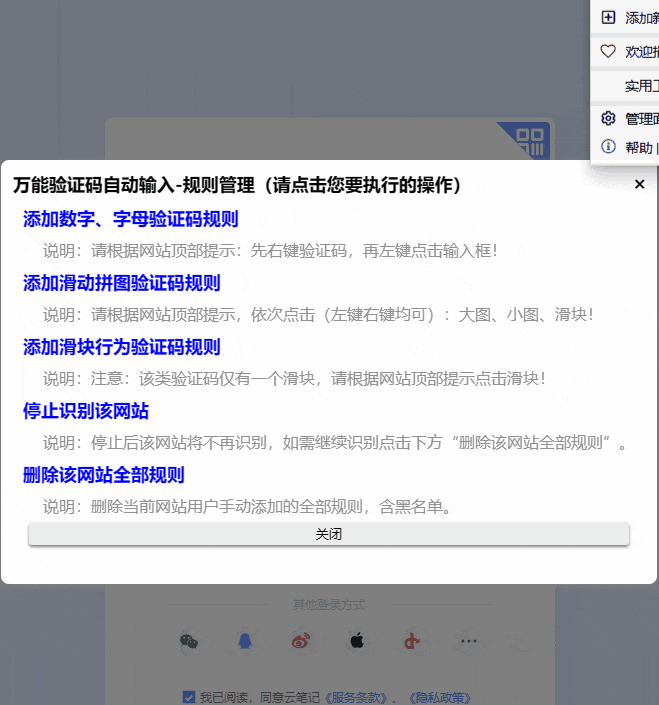Click the info help icon

(x=608, y=147)
